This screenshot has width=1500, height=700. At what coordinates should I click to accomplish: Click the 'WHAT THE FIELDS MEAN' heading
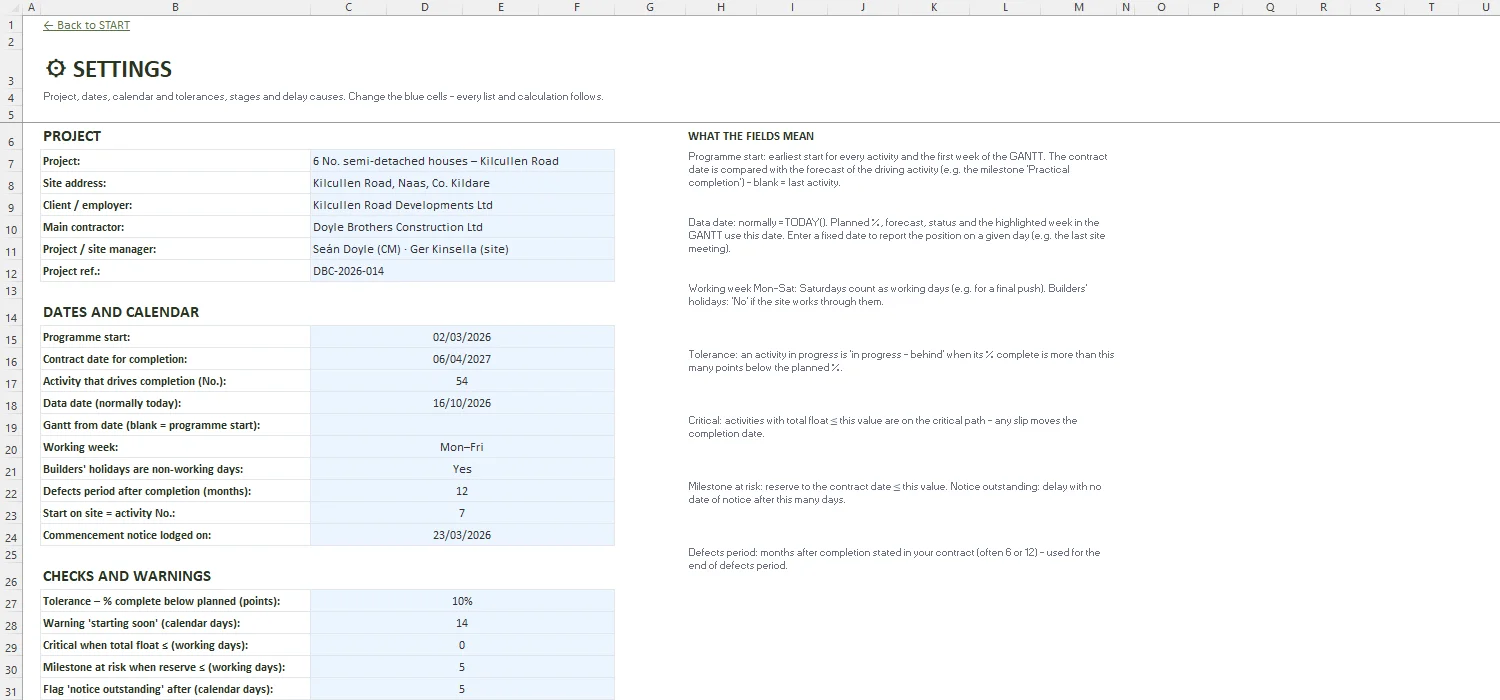pos(751,136)
